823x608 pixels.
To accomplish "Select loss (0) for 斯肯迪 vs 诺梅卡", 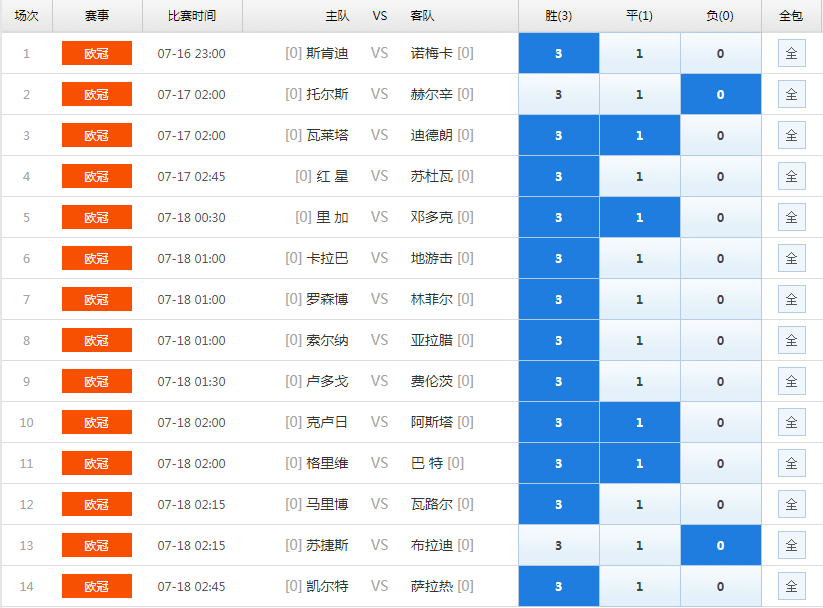I will coord(720,53).
